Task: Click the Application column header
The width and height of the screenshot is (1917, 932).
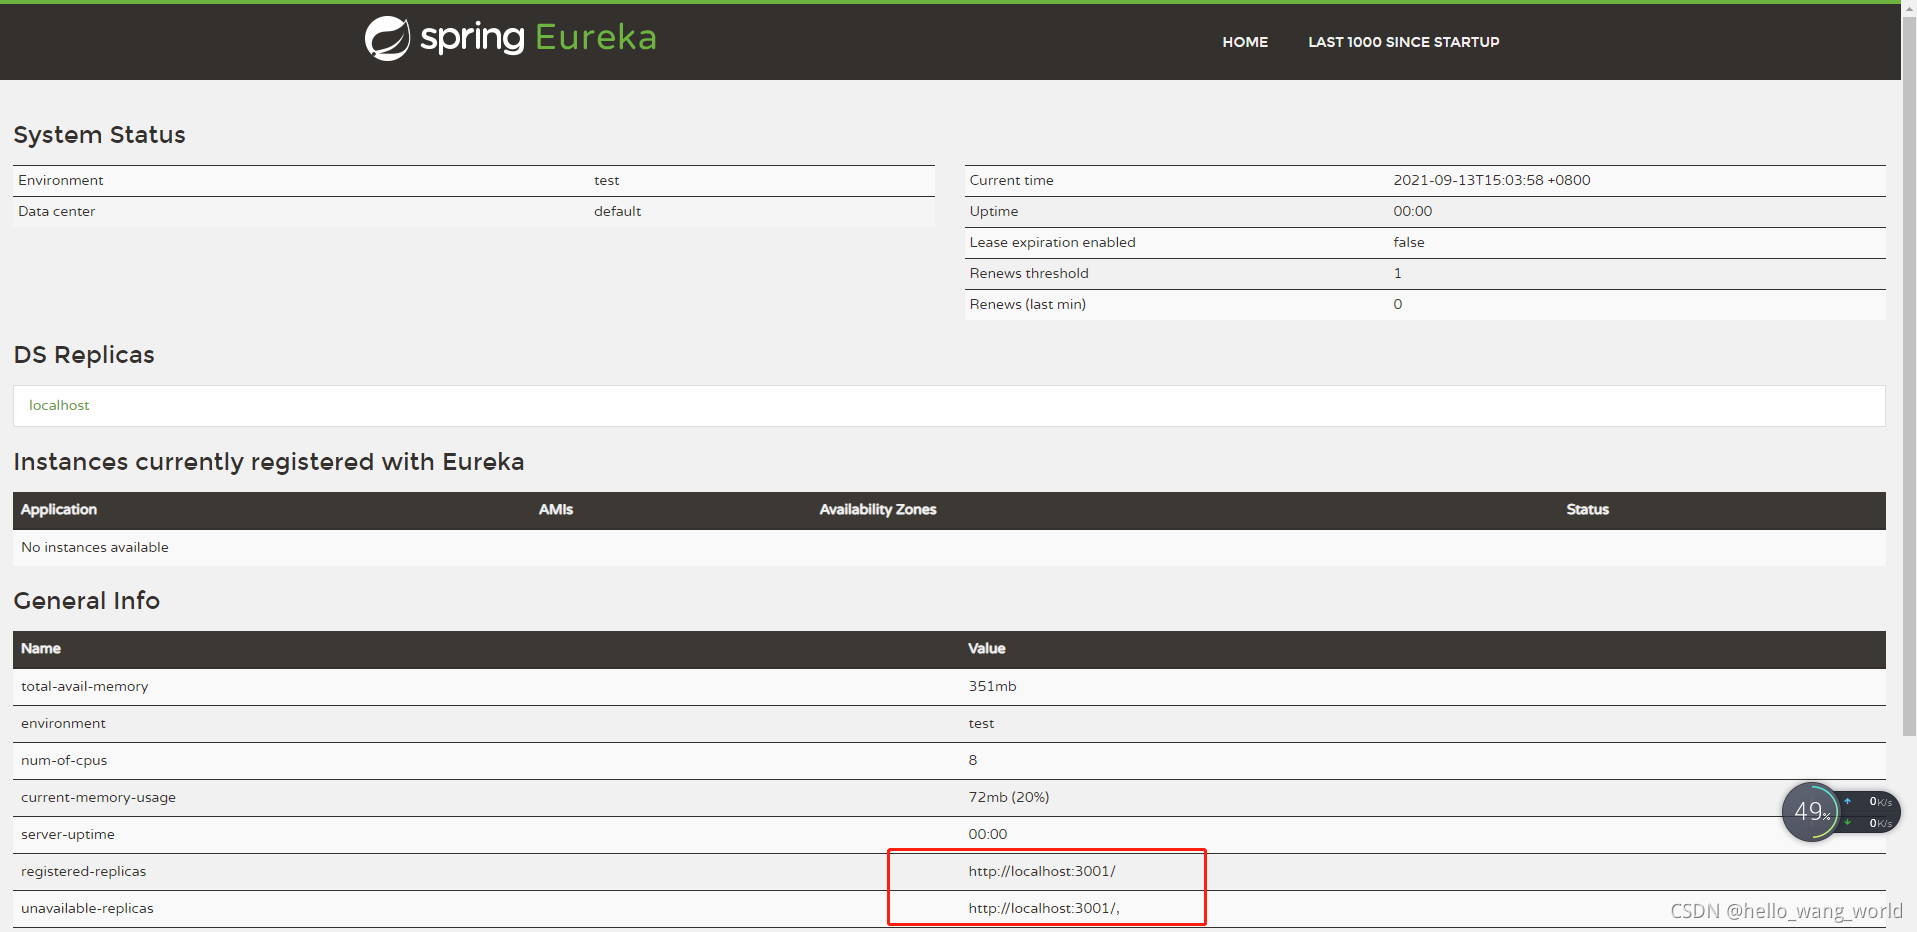Action: [x=59, y=509]
